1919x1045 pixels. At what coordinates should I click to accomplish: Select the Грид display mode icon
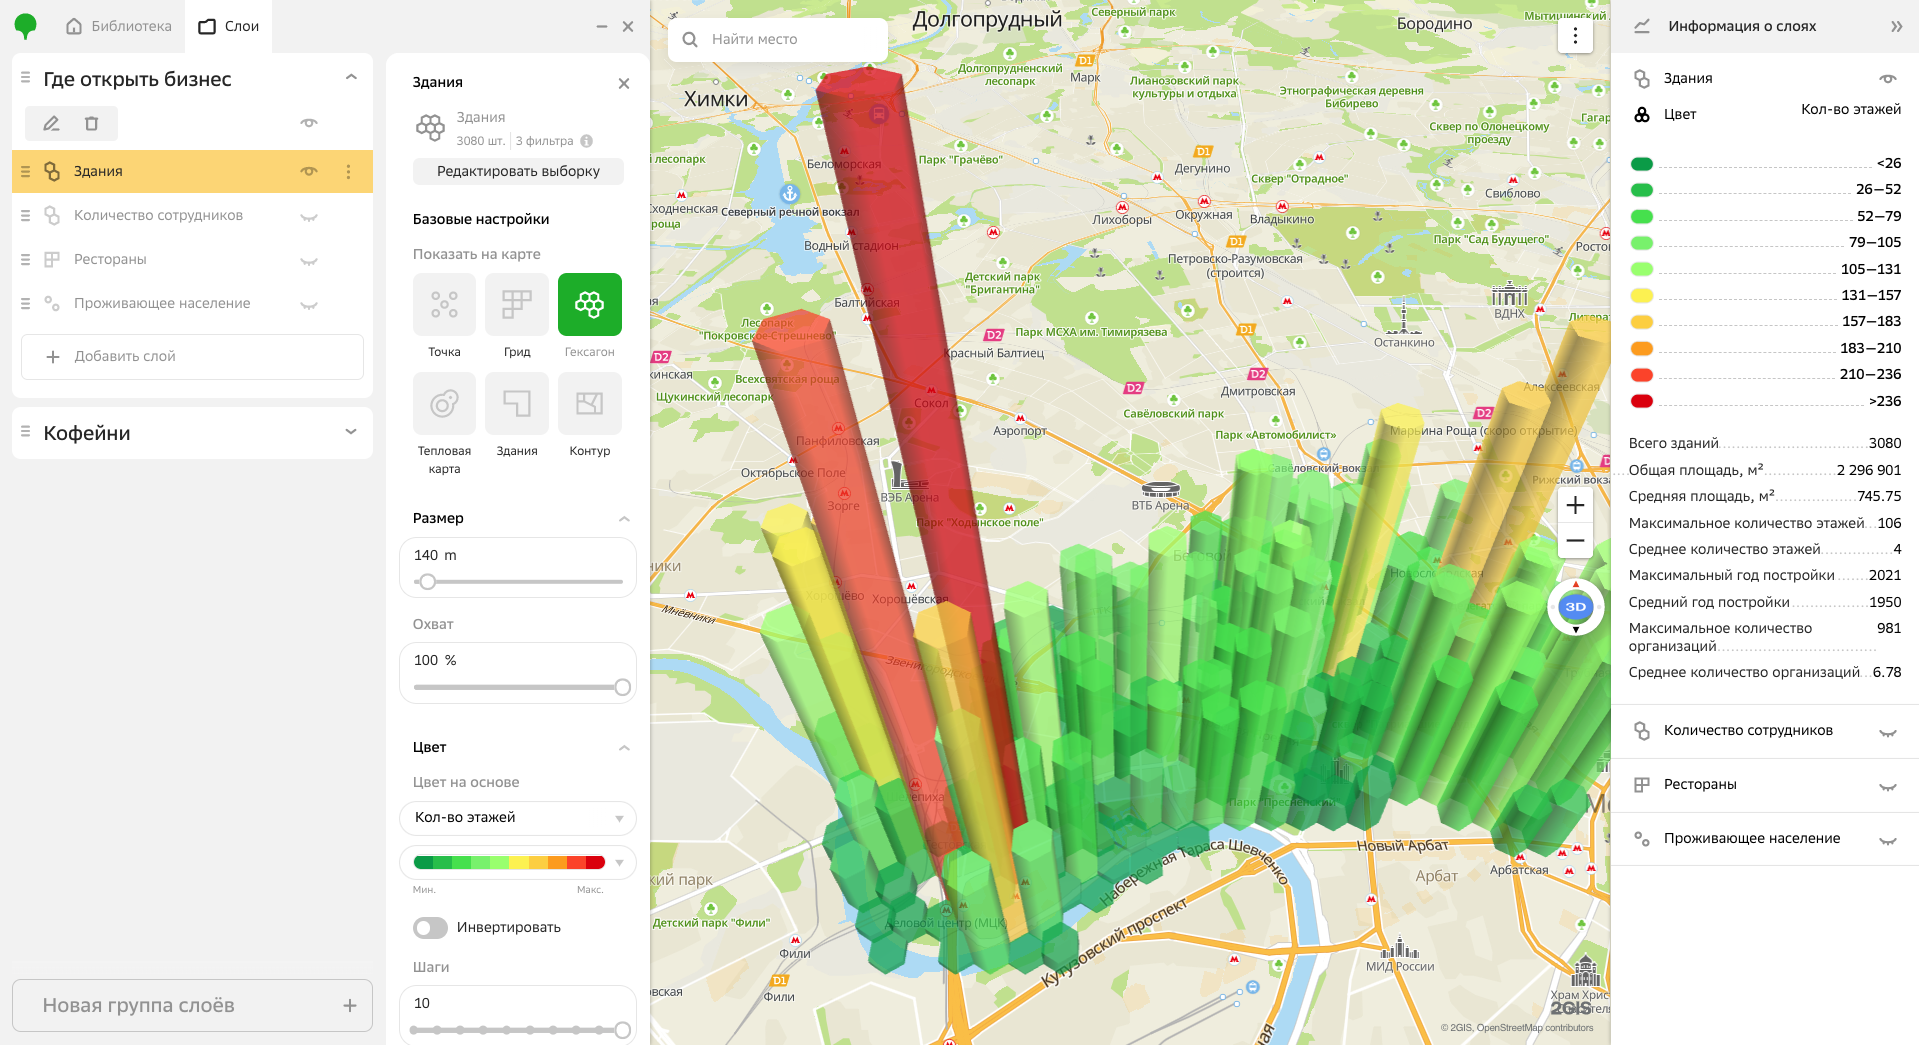[517, 304]
